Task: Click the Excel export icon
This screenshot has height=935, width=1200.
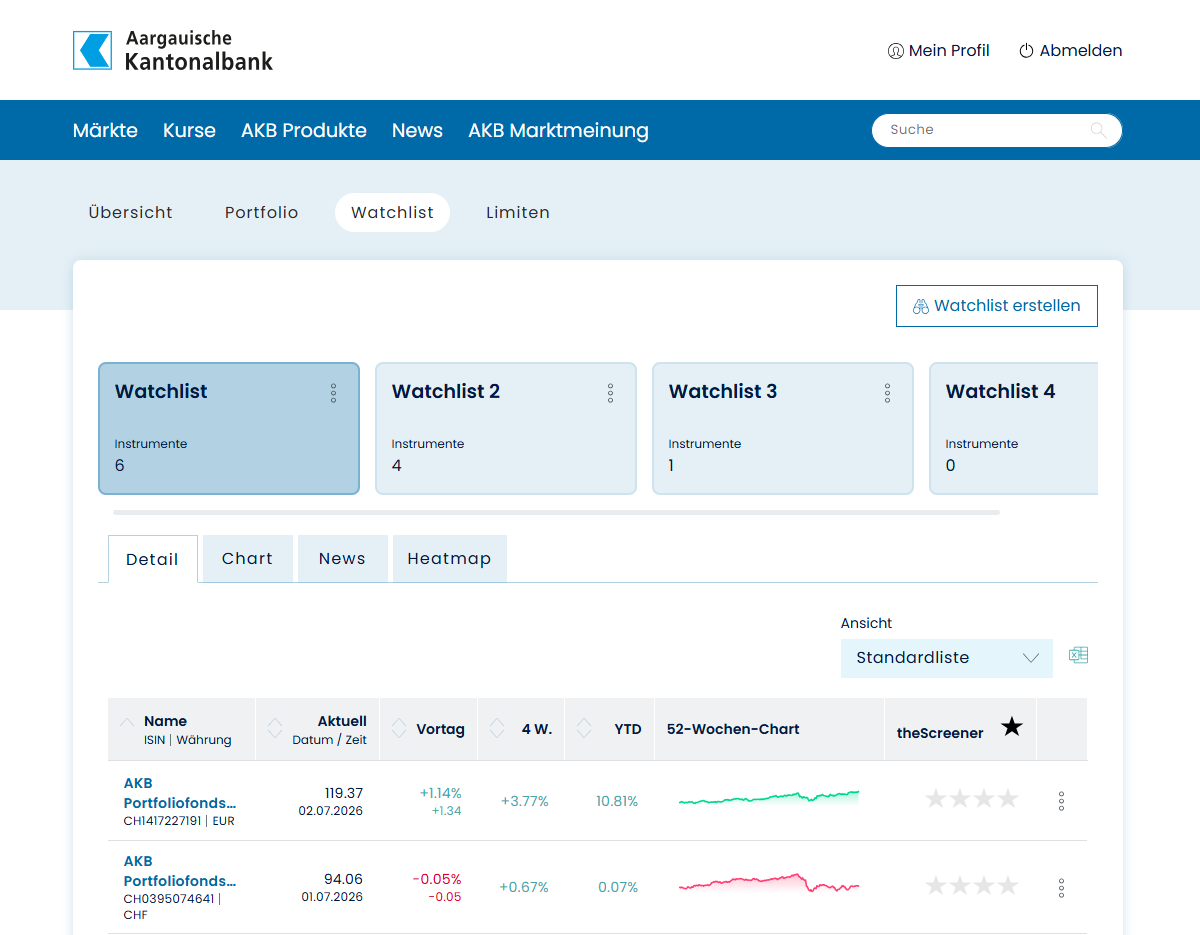Action: click(1078, 655)
